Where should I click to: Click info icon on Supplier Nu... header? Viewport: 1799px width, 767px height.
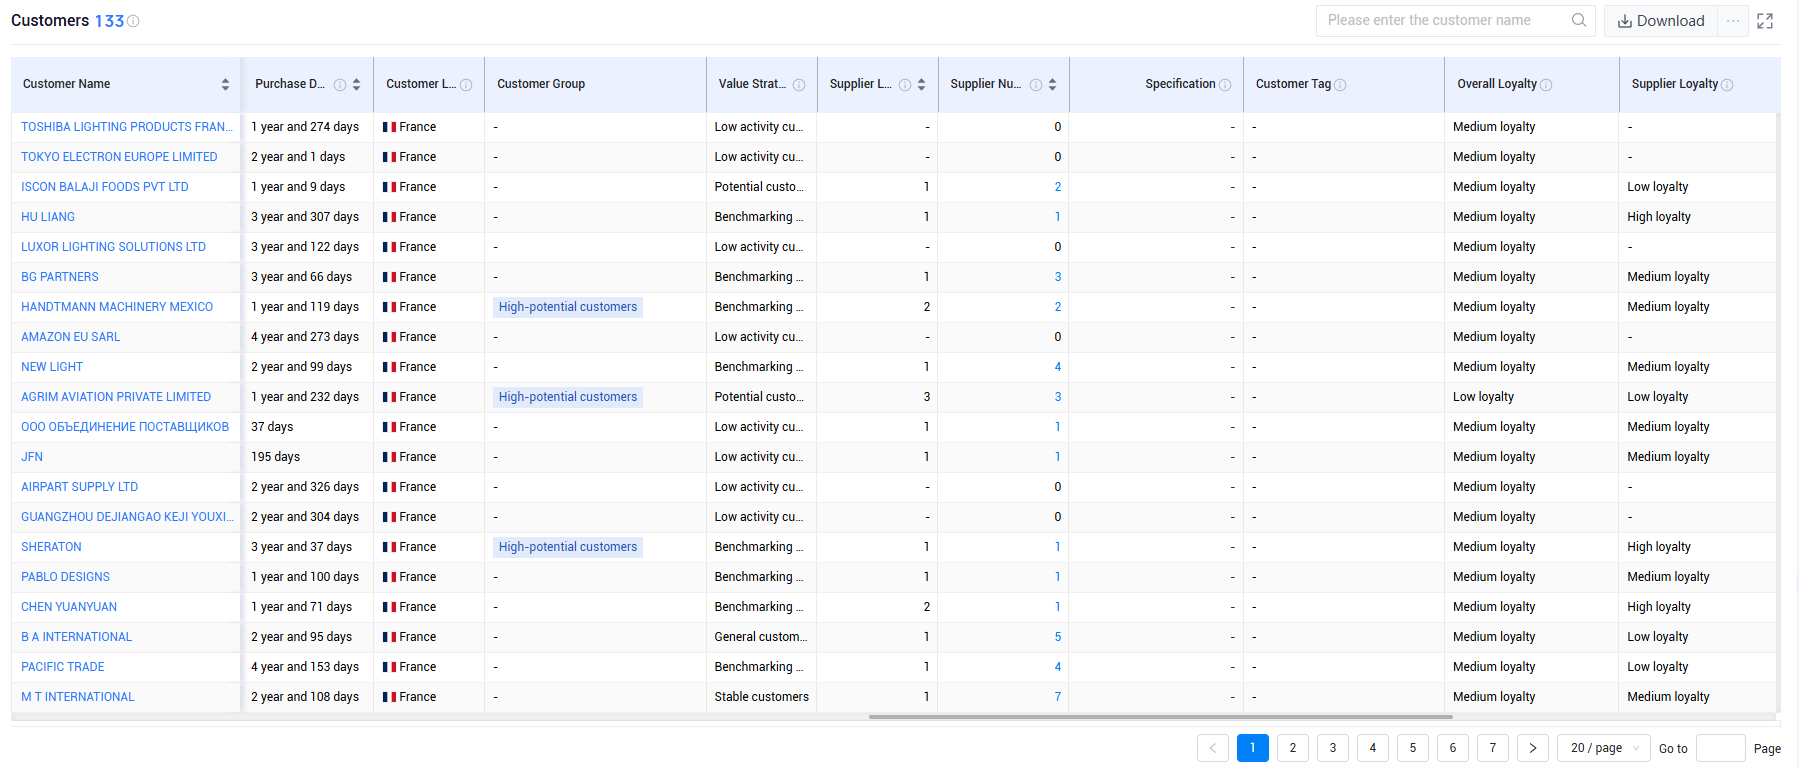1036,85
